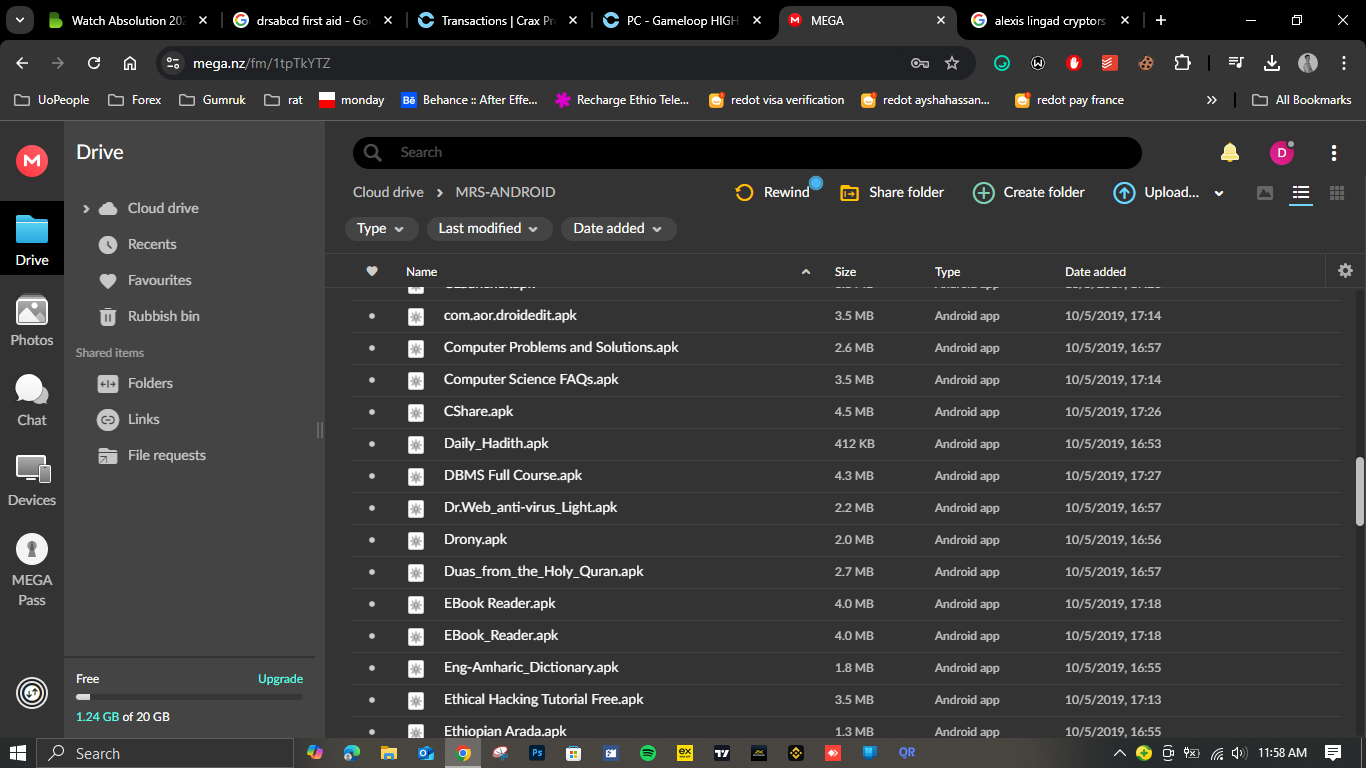Toggle favourite dot for Daily_Hadith.apk
1366x768 pixels.
(372, 444)
